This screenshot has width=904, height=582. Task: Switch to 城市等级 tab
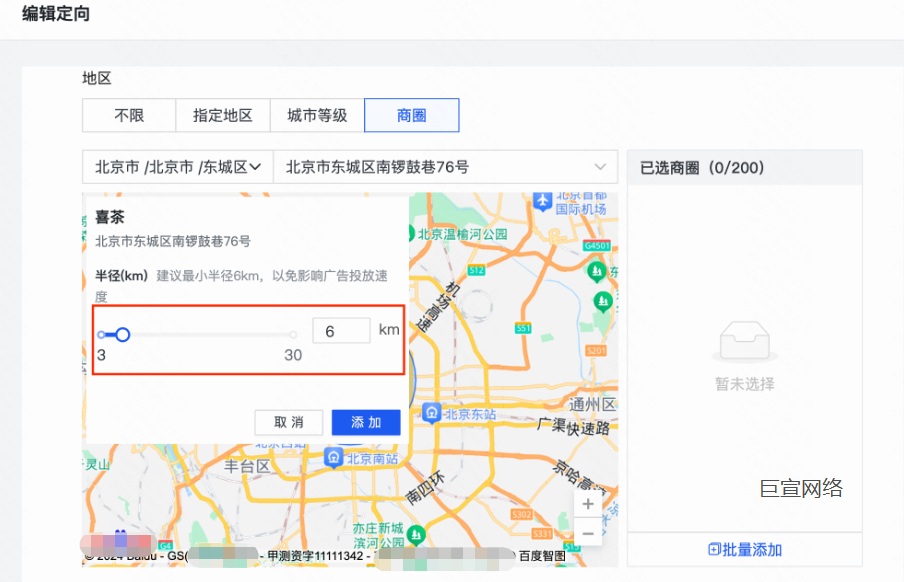[317, 115]
